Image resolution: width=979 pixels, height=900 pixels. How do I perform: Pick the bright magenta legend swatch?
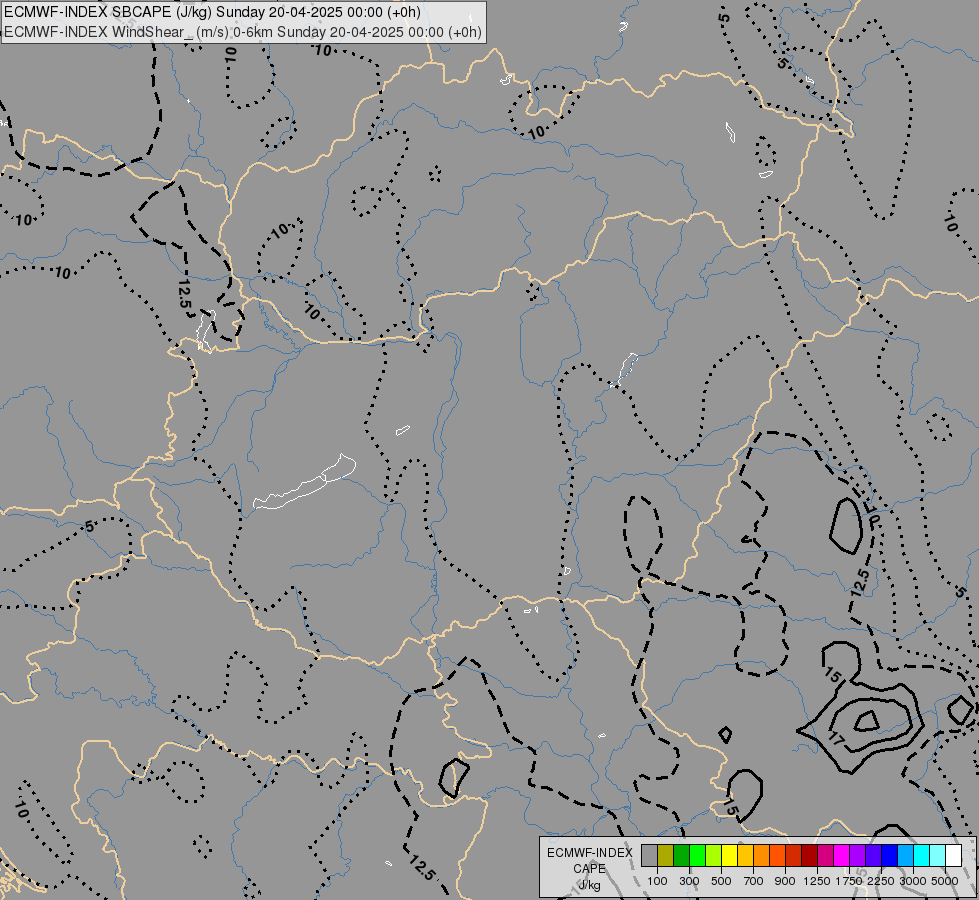coord(841,856)
